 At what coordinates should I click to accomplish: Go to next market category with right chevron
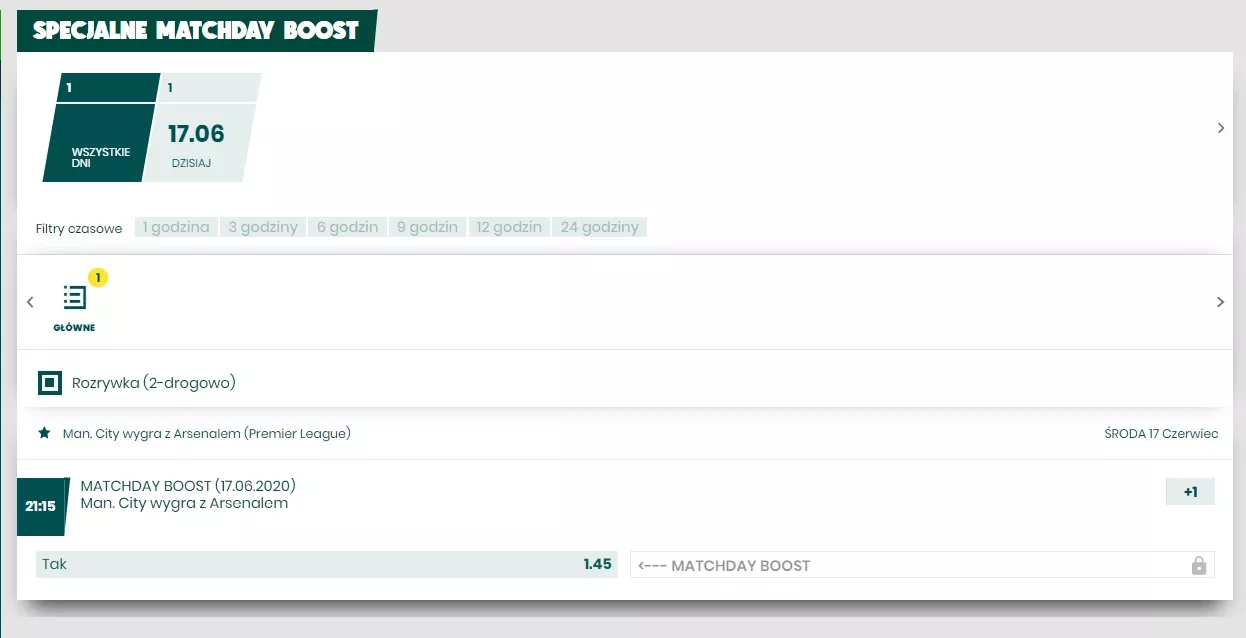pyautogui.click(x=1220, y=301)
